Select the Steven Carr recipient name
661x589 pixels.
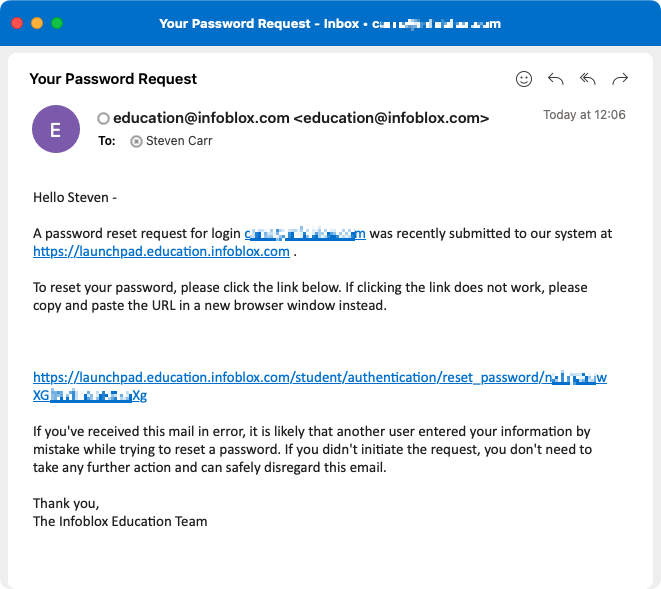(x=179, y=142)
